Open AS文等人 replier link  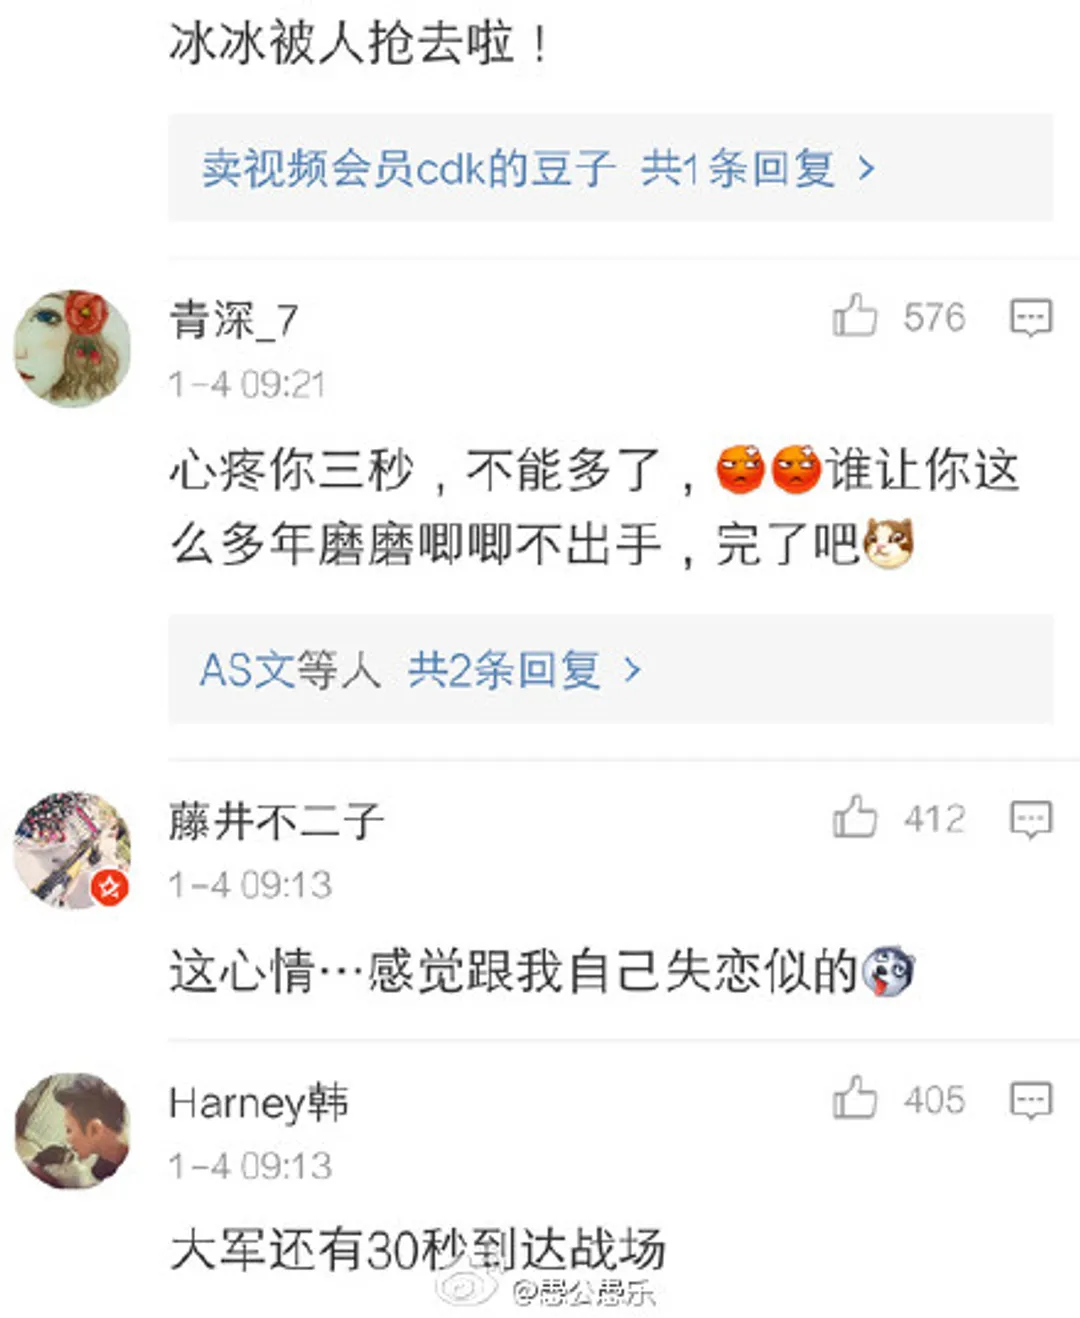[x=290, y=669]
